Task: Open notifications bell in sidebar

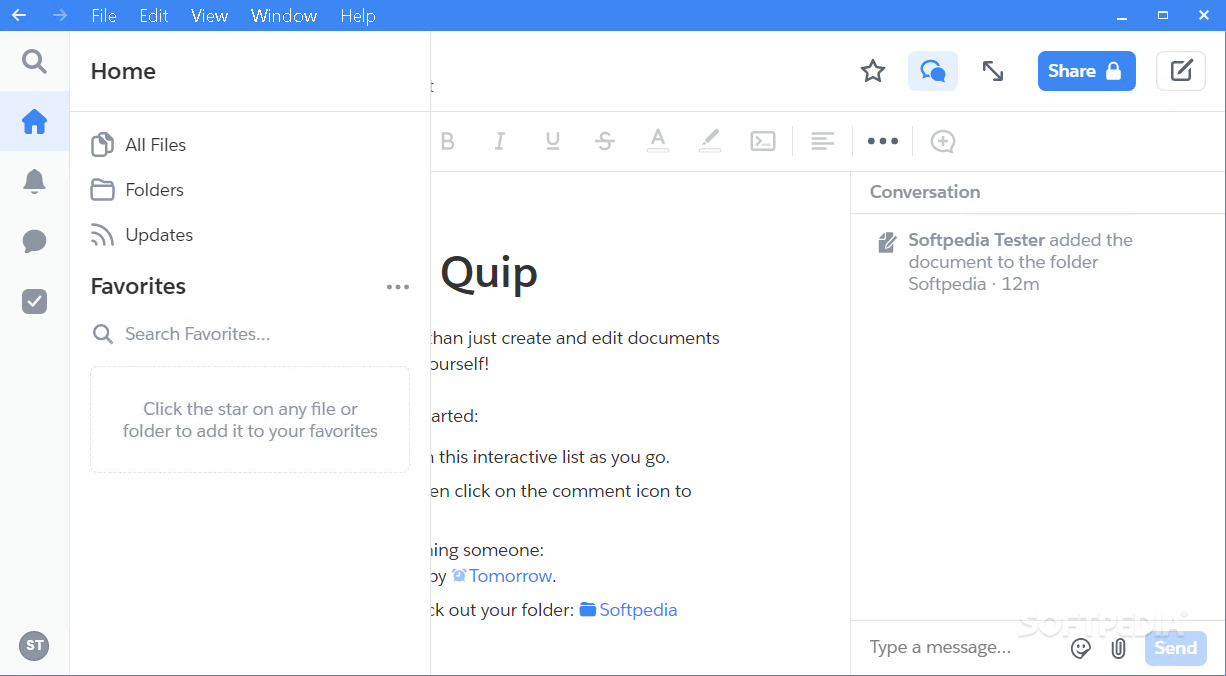Action: click(34, 181)
